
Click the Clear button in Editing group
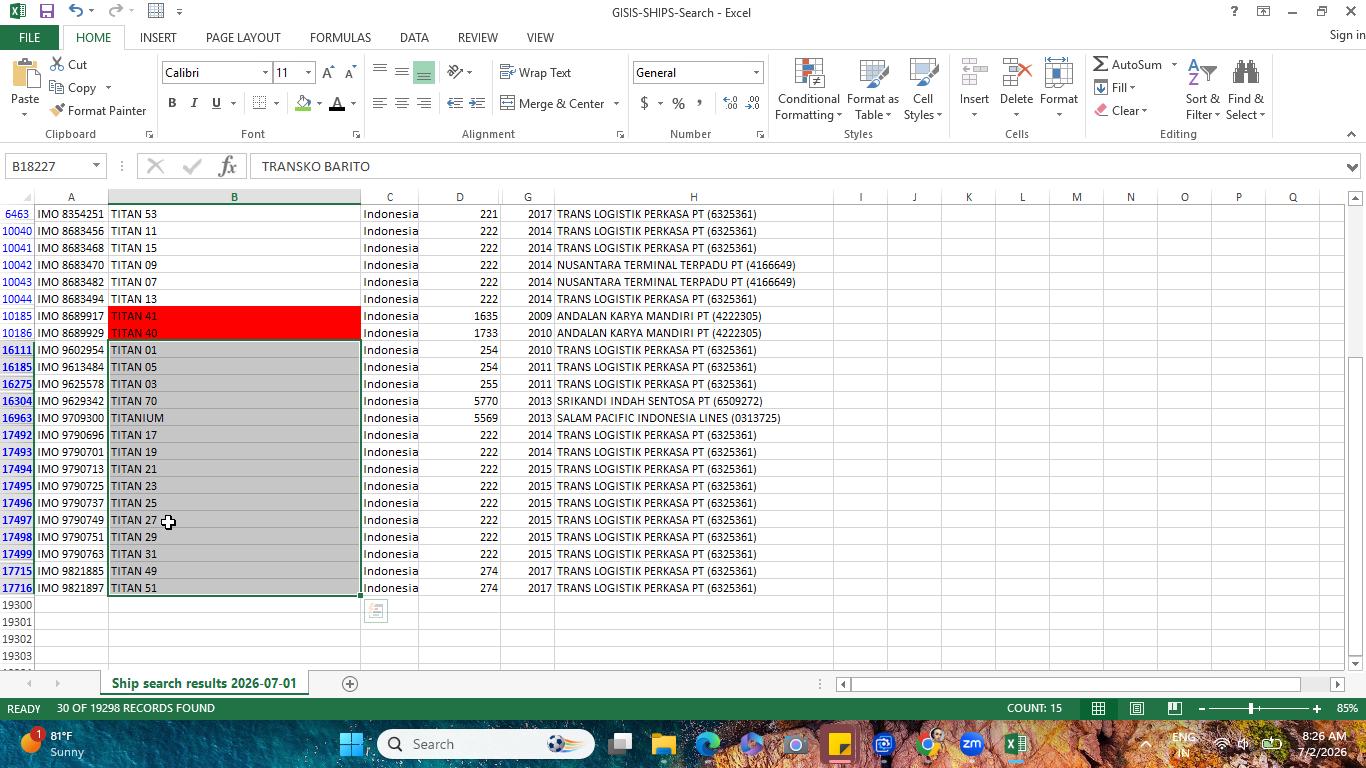pos(1121,111)
